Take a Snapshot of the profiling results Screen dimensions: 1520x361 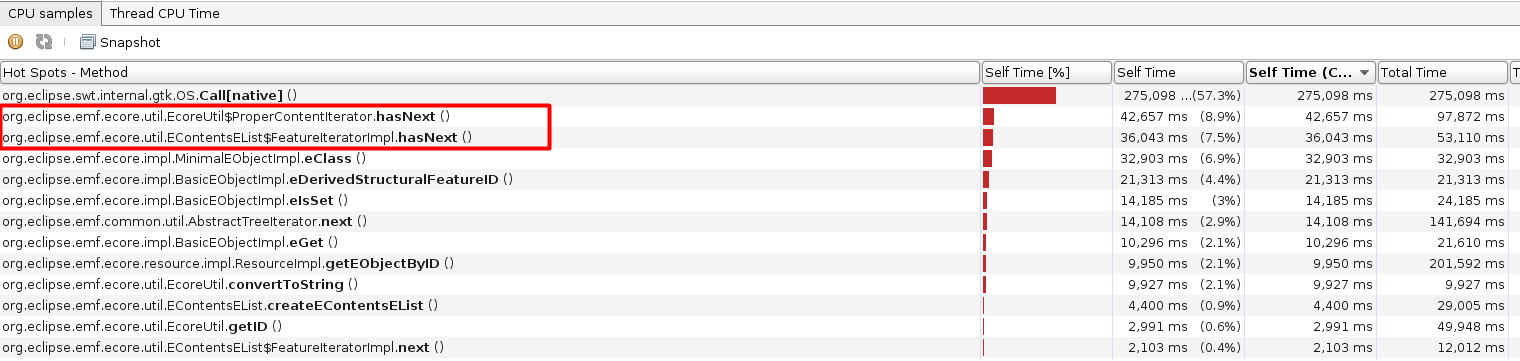pos(120,42)
